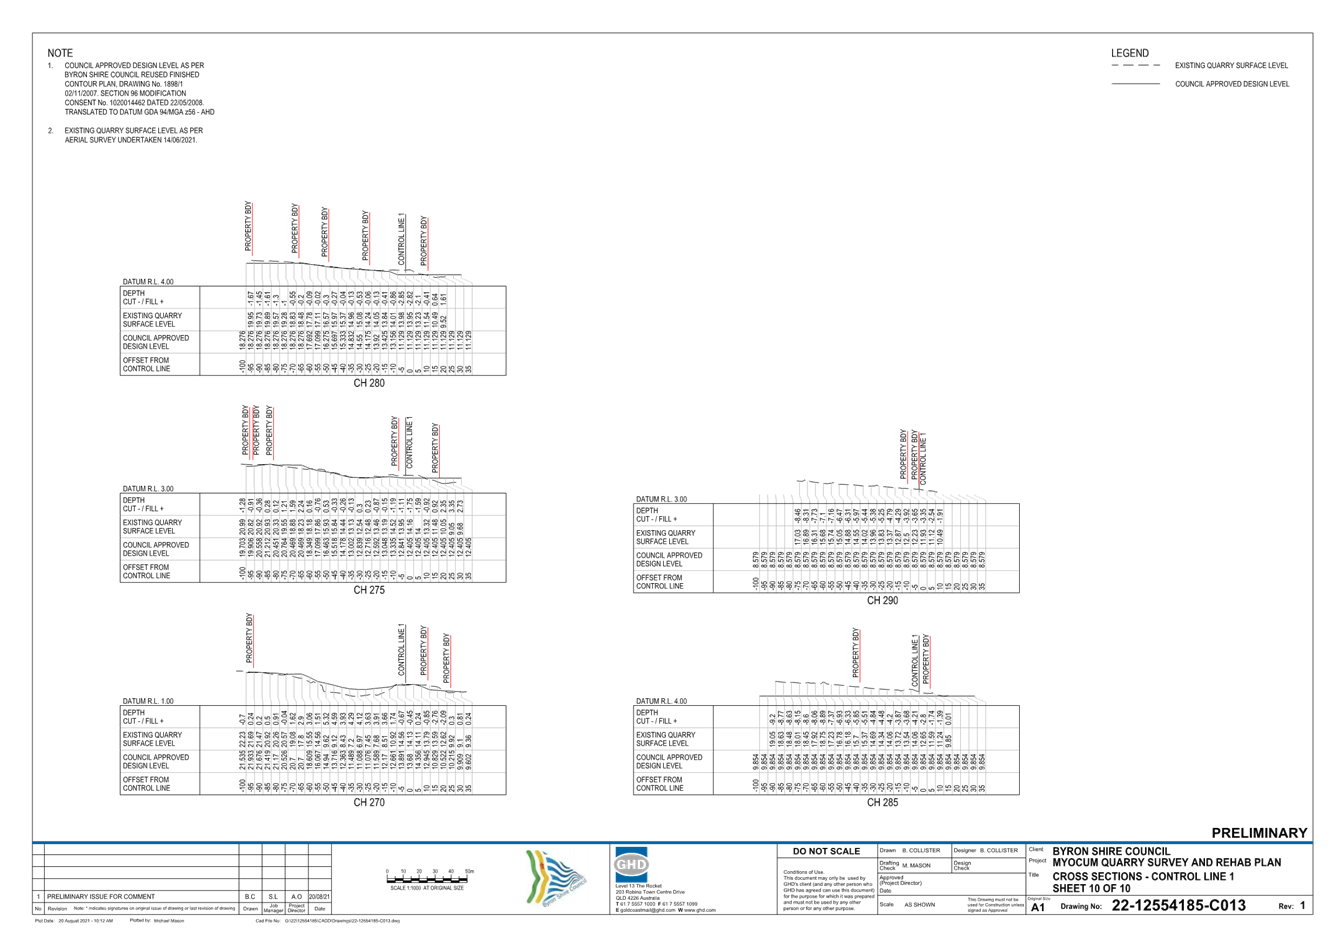Click 'Plotted by: Michael Mason' footer text
Image resolution: width=1340 pixels, height=948 pixels.
pos(157,921)
